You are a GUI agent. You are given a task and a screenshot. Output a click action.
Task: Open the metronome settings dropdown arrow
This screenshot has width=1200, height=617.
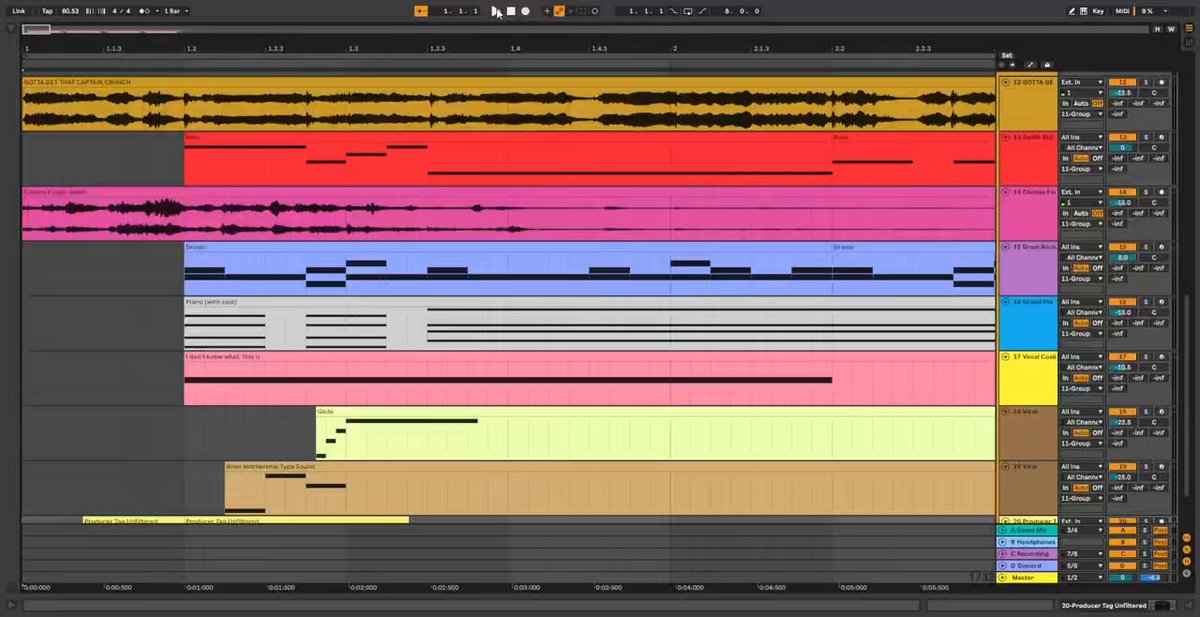pyautogui.click(x=157, y=11)
